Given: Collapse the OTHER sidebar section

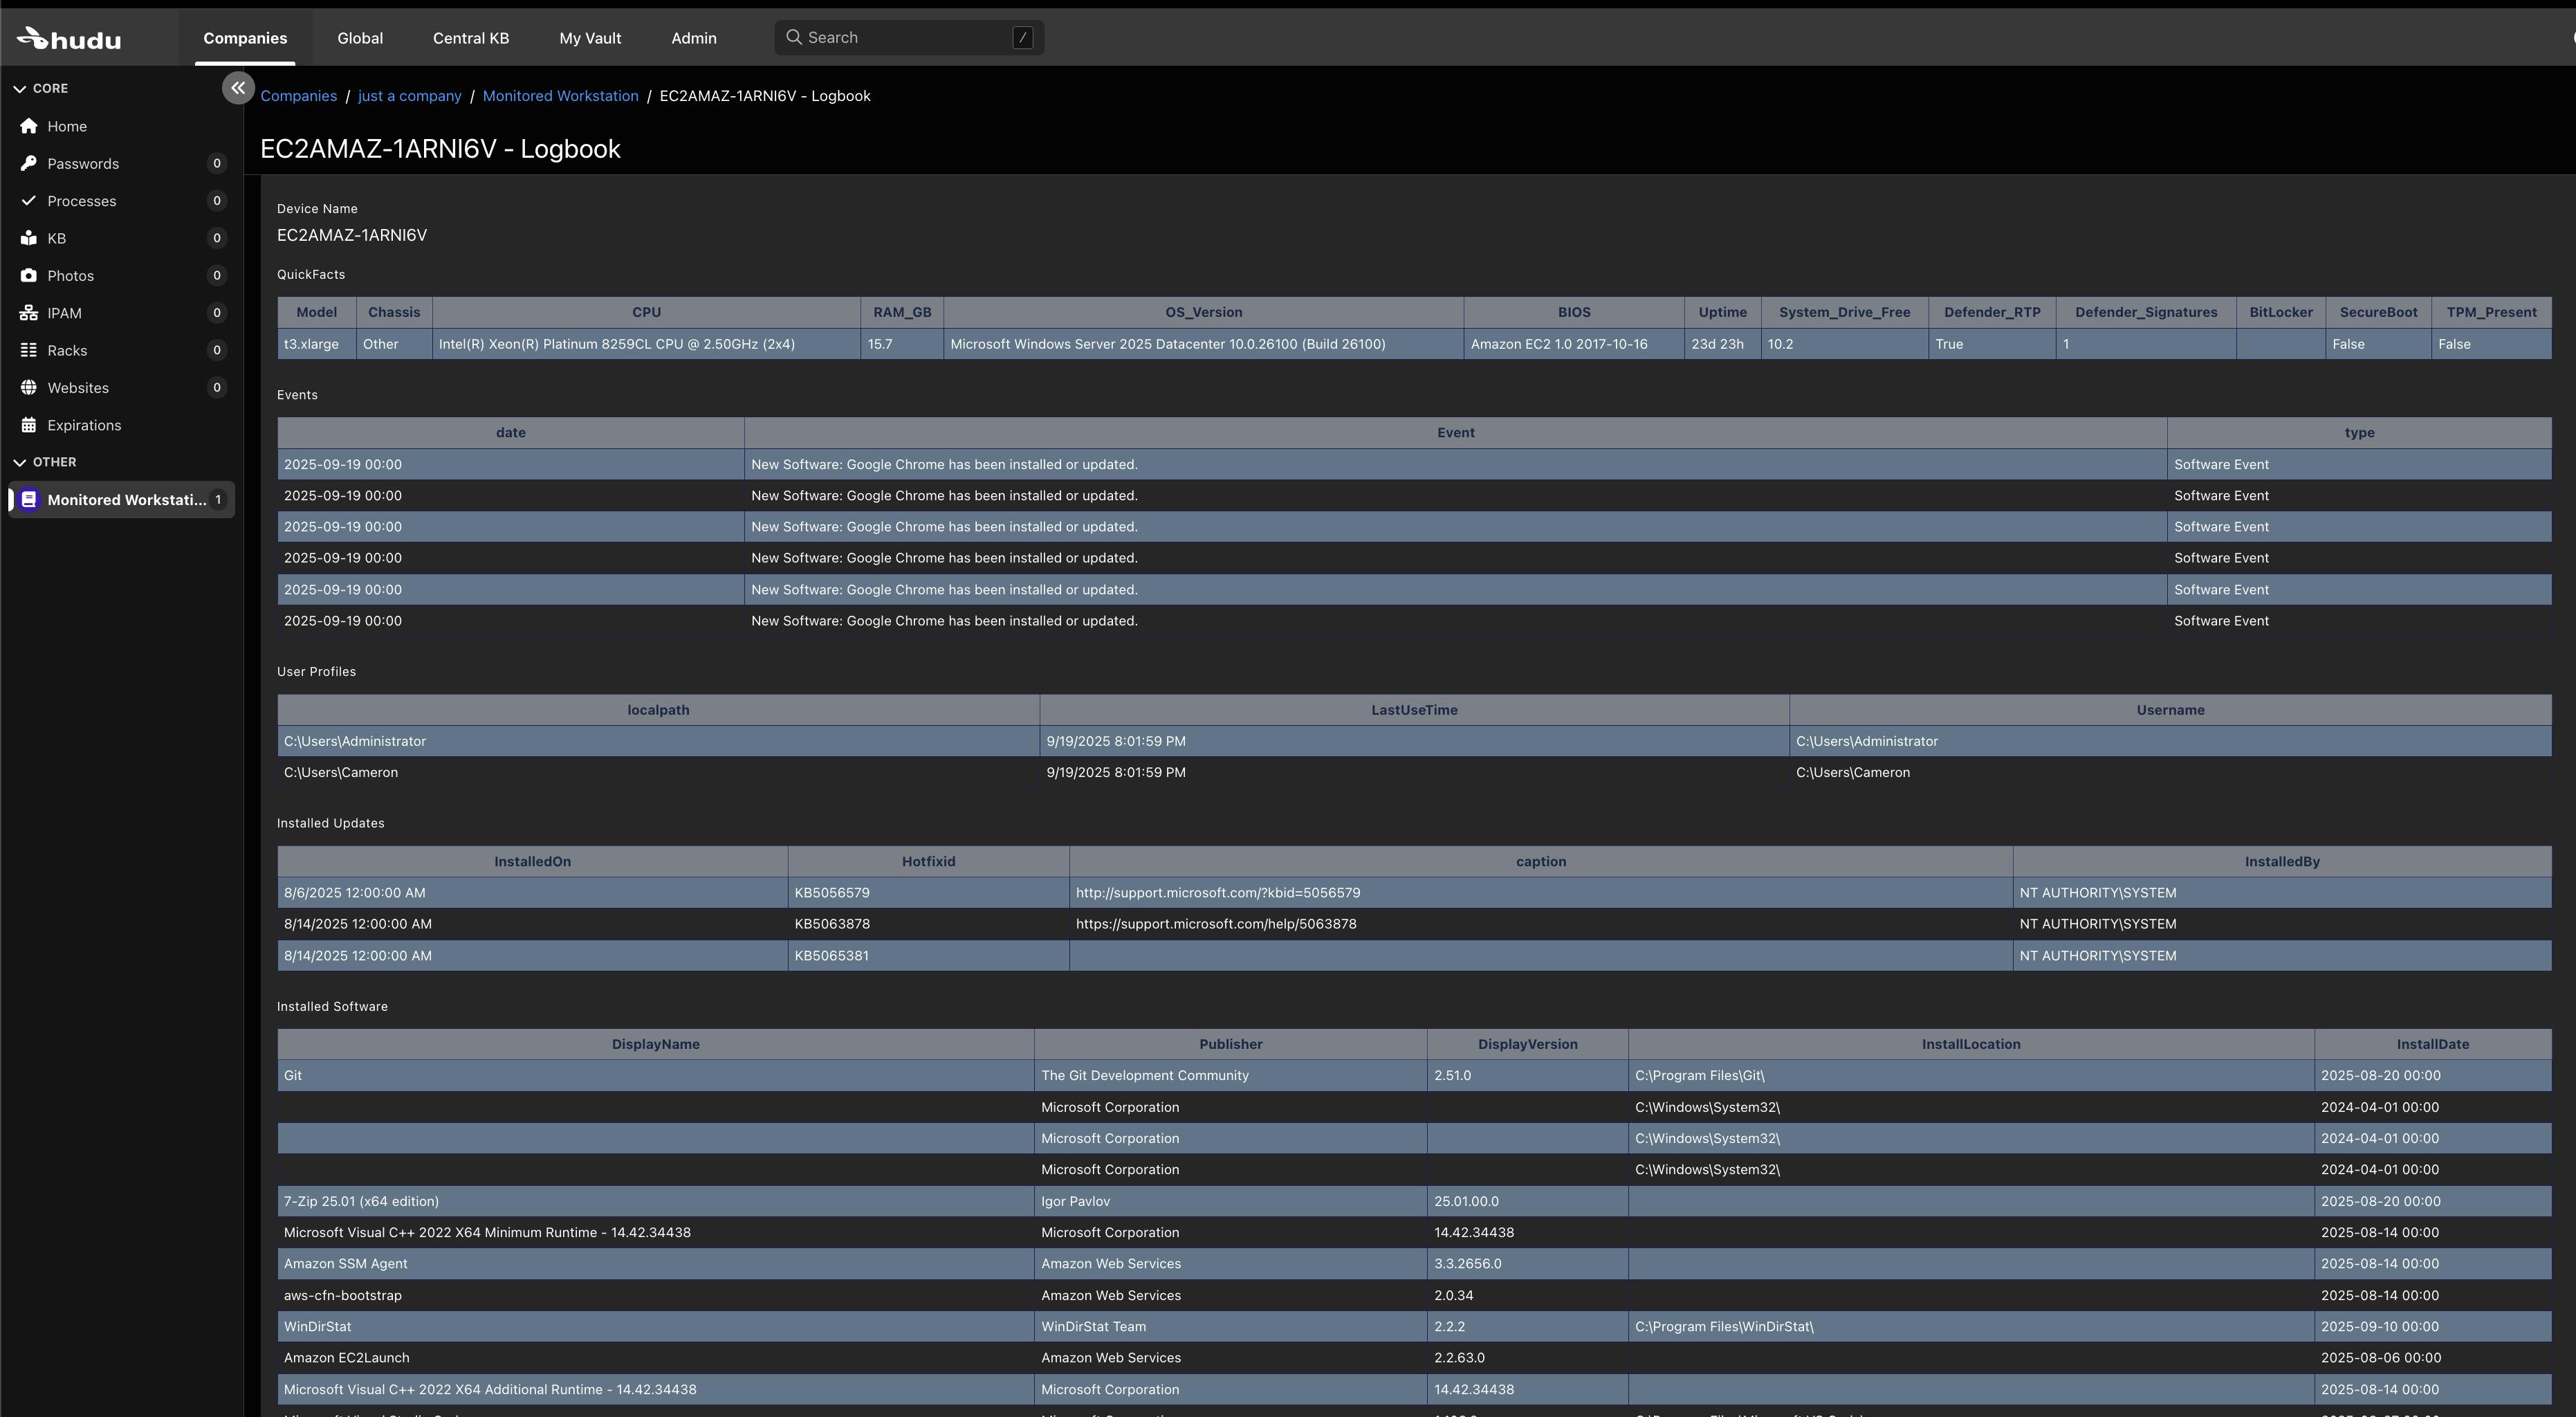Looking at the screenshot, I should pos(20,462).
